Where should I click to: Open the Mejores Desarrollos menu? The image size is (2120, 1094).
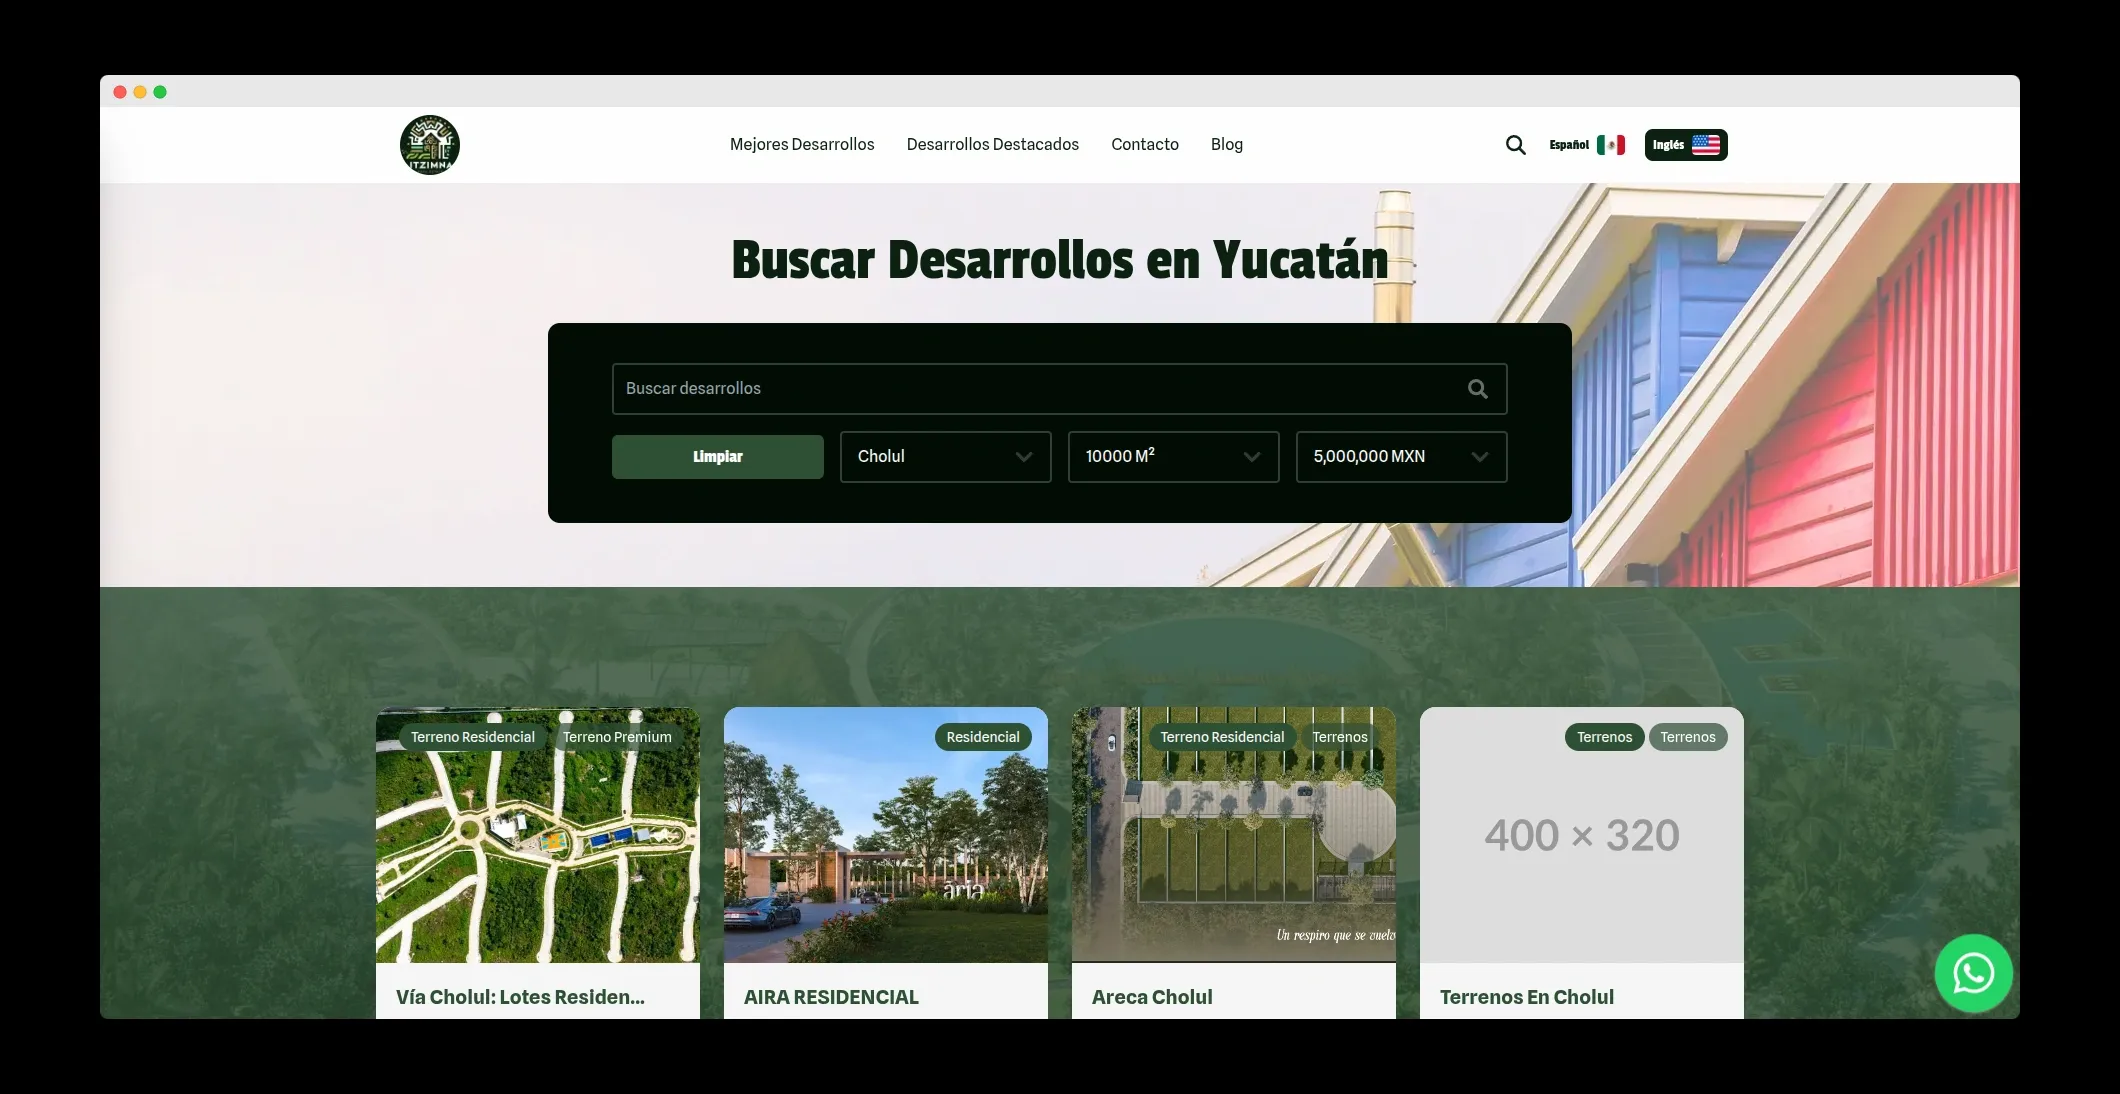pos(801,144)
